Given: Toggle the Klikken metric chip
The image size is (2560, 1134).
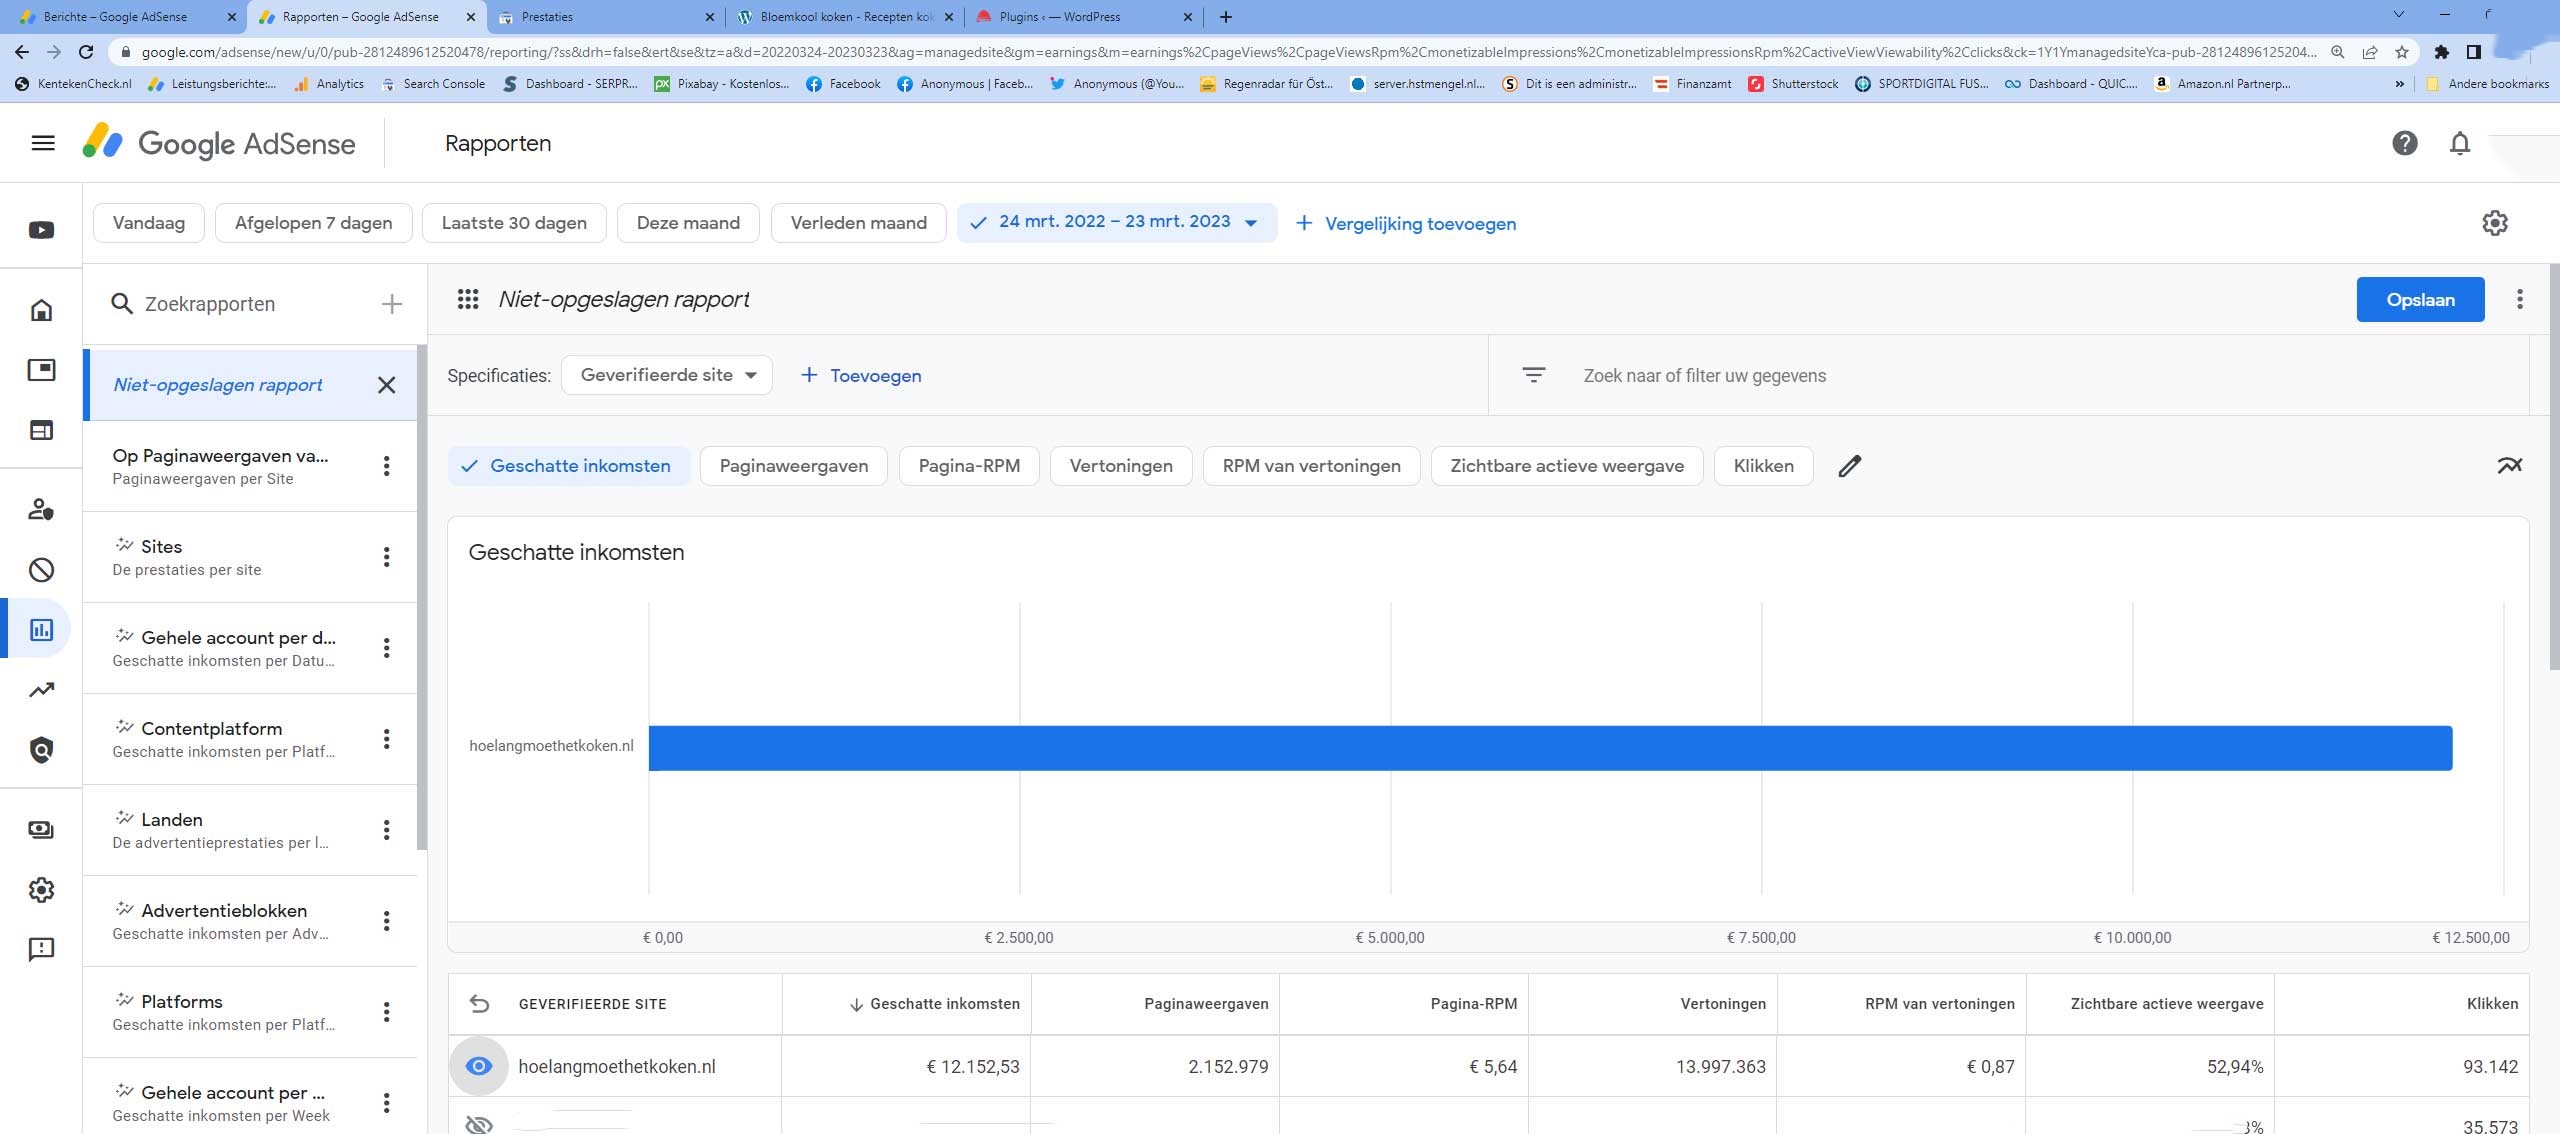Looking at the screenshot, I should tap(1763, 466).
